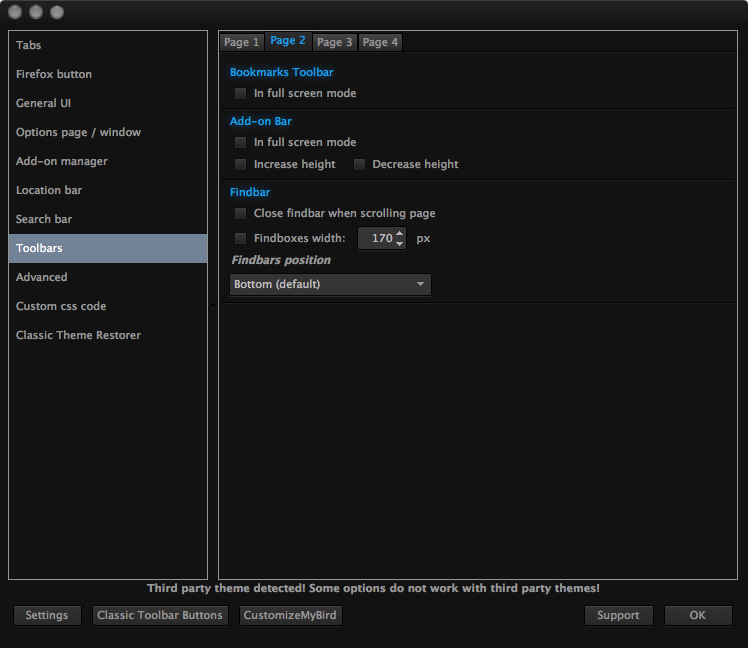Open the Advanced category
The width and height of the screenshot is (748, 648).
tap(108, 277)
